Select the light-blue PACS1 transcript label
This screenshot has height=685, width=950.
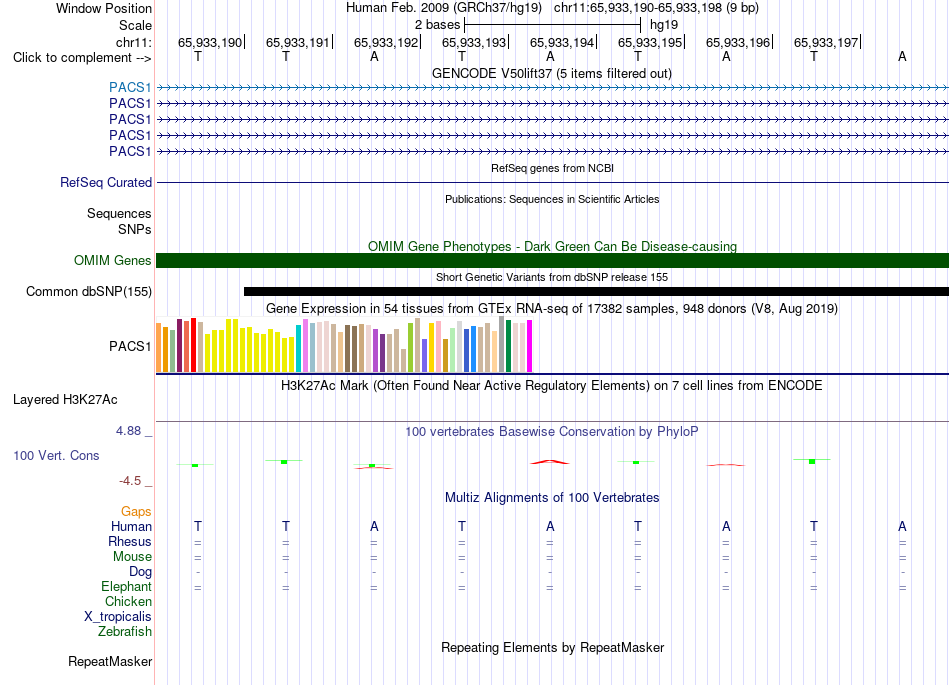click(130, 87)
